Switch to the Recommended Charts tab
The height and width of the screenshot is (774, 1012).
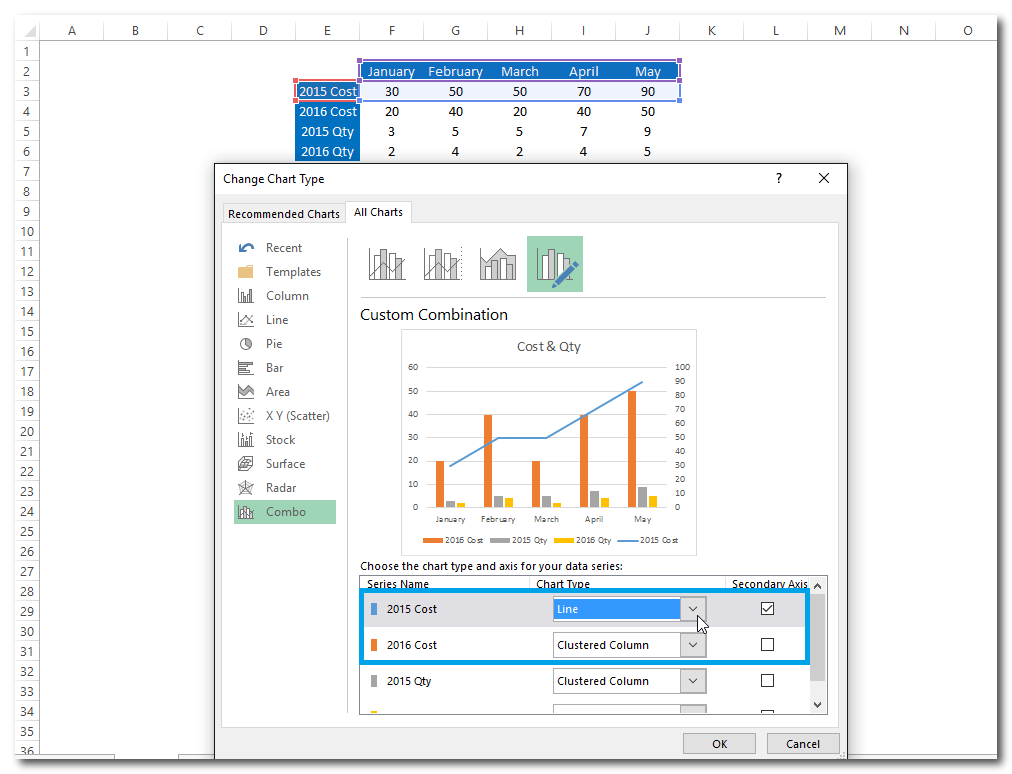point(283,214)
